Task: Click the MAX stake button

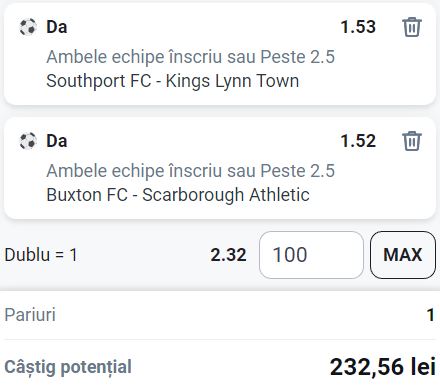Action: click(403, 255)
